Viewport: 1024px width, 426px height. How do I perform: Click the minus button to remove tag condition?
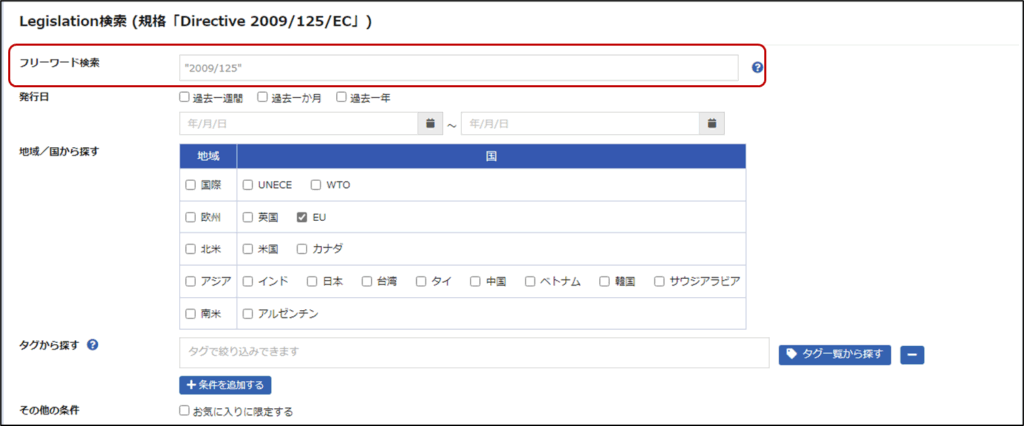(911, 353)
